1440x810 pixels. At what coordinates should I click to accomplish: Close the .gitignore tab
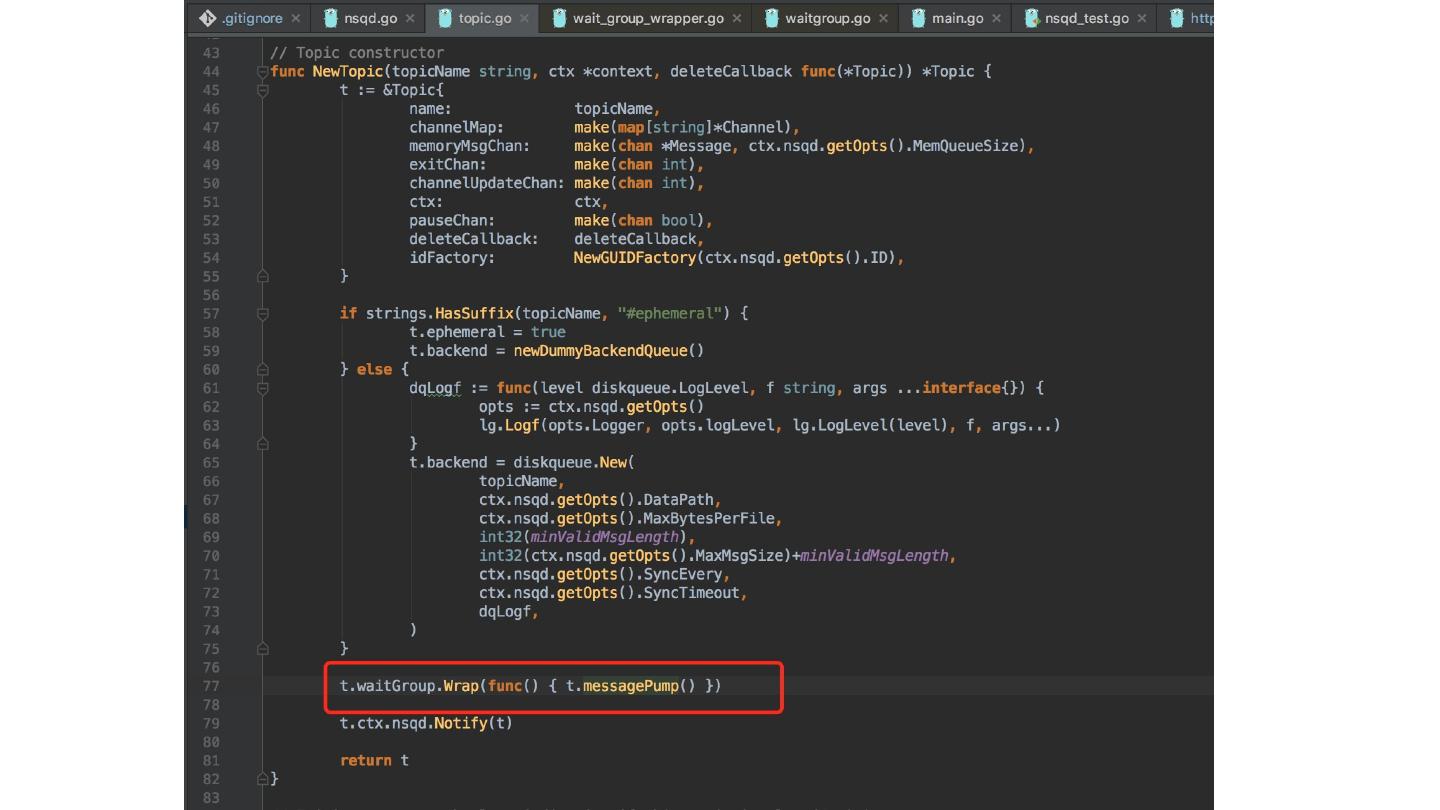296,18
